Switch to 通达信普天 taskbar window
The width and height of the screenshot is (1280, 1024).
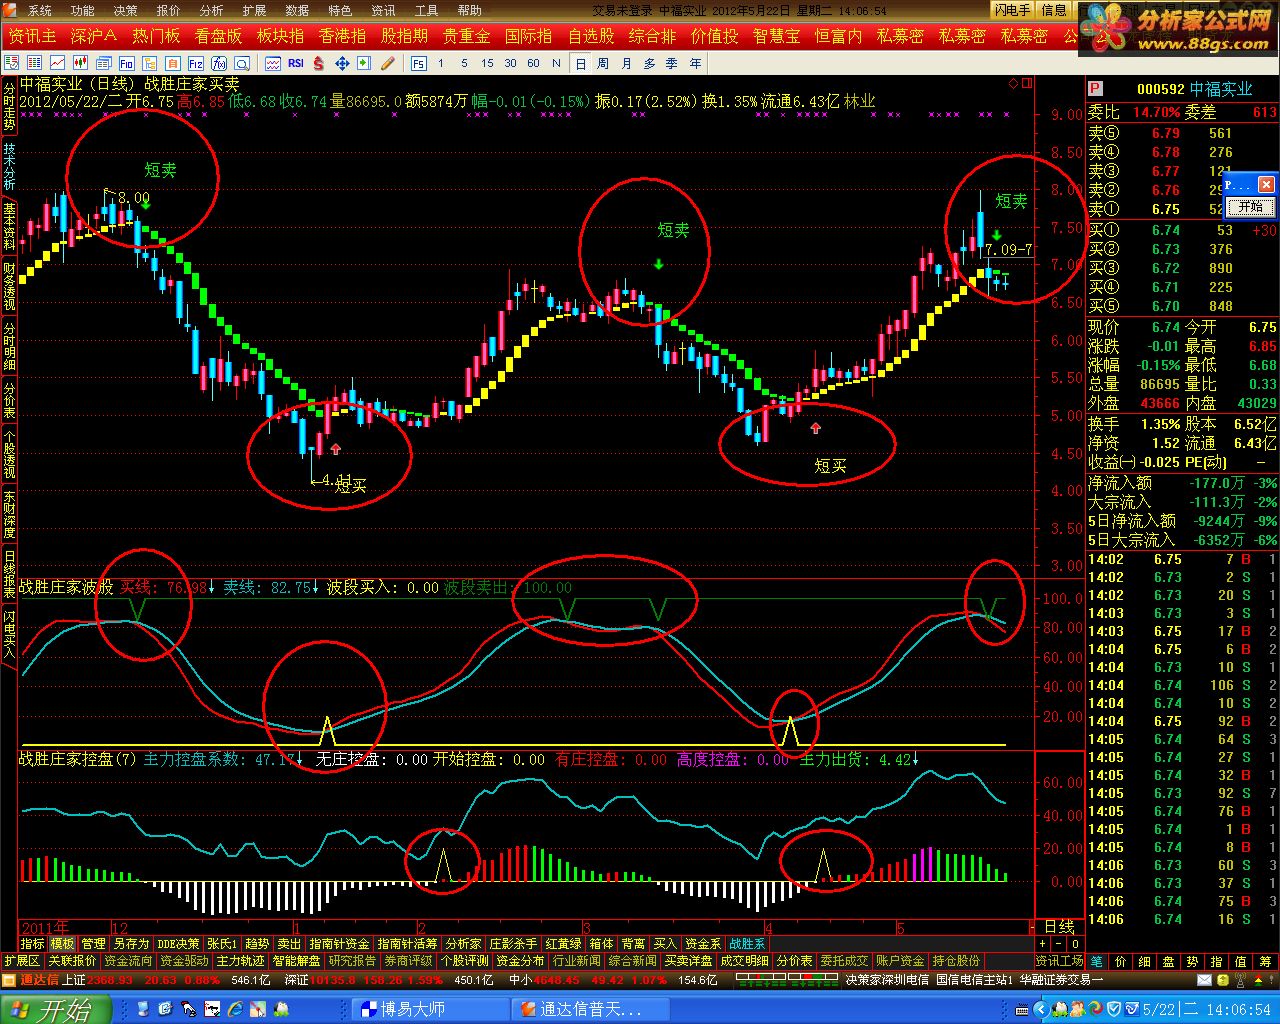coord(589,1009)
